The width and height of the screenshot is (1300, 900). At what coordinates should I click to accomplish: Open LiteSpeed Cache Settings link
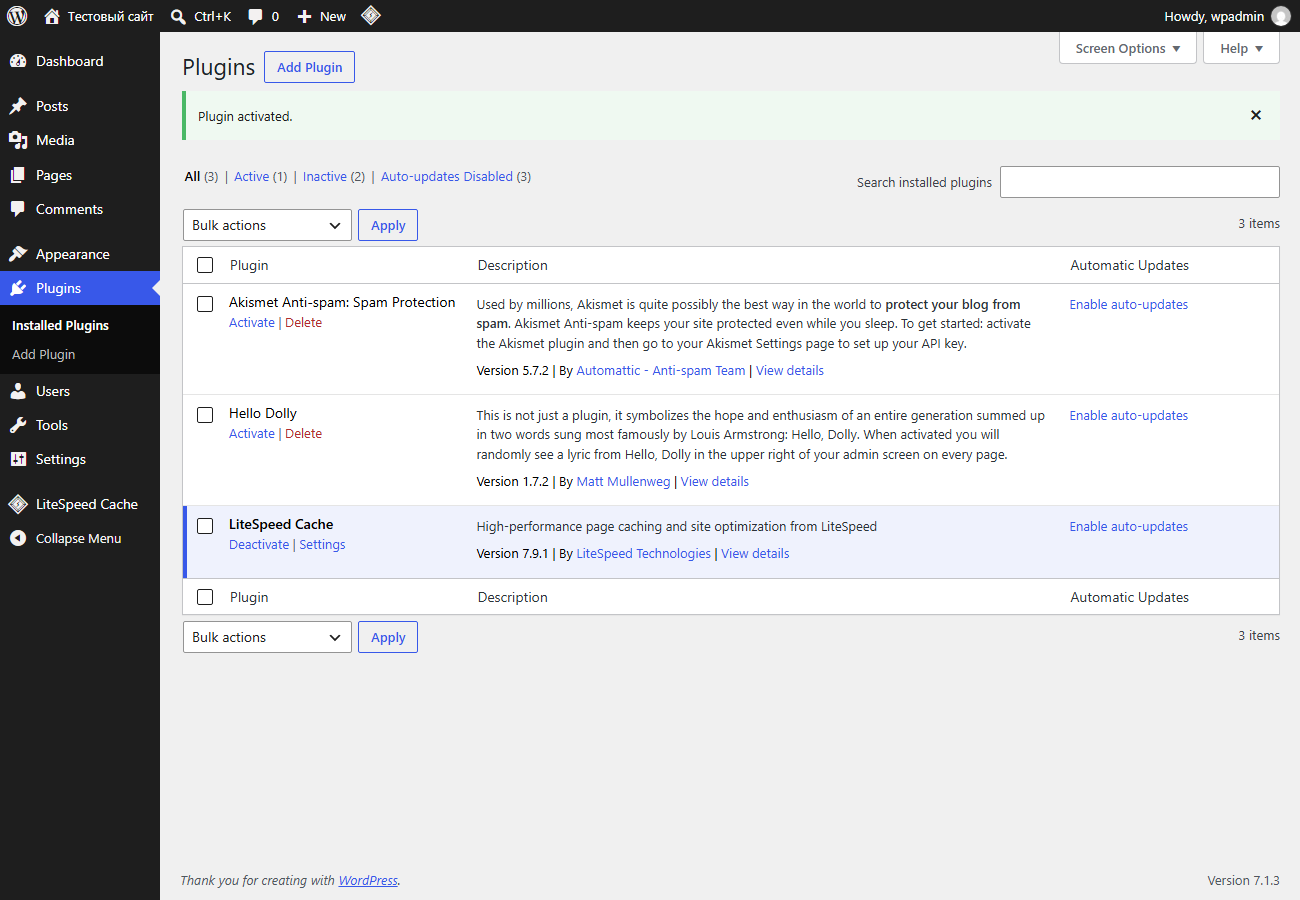[x=322, y=545]
